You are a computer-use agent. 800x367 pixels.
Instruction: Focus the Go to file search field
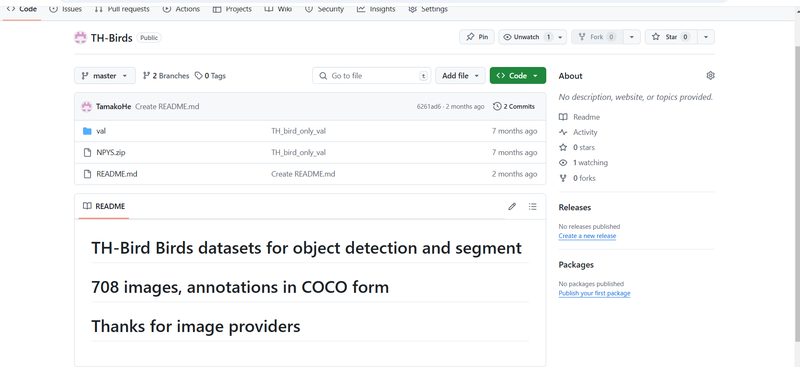tap(371, 76)
